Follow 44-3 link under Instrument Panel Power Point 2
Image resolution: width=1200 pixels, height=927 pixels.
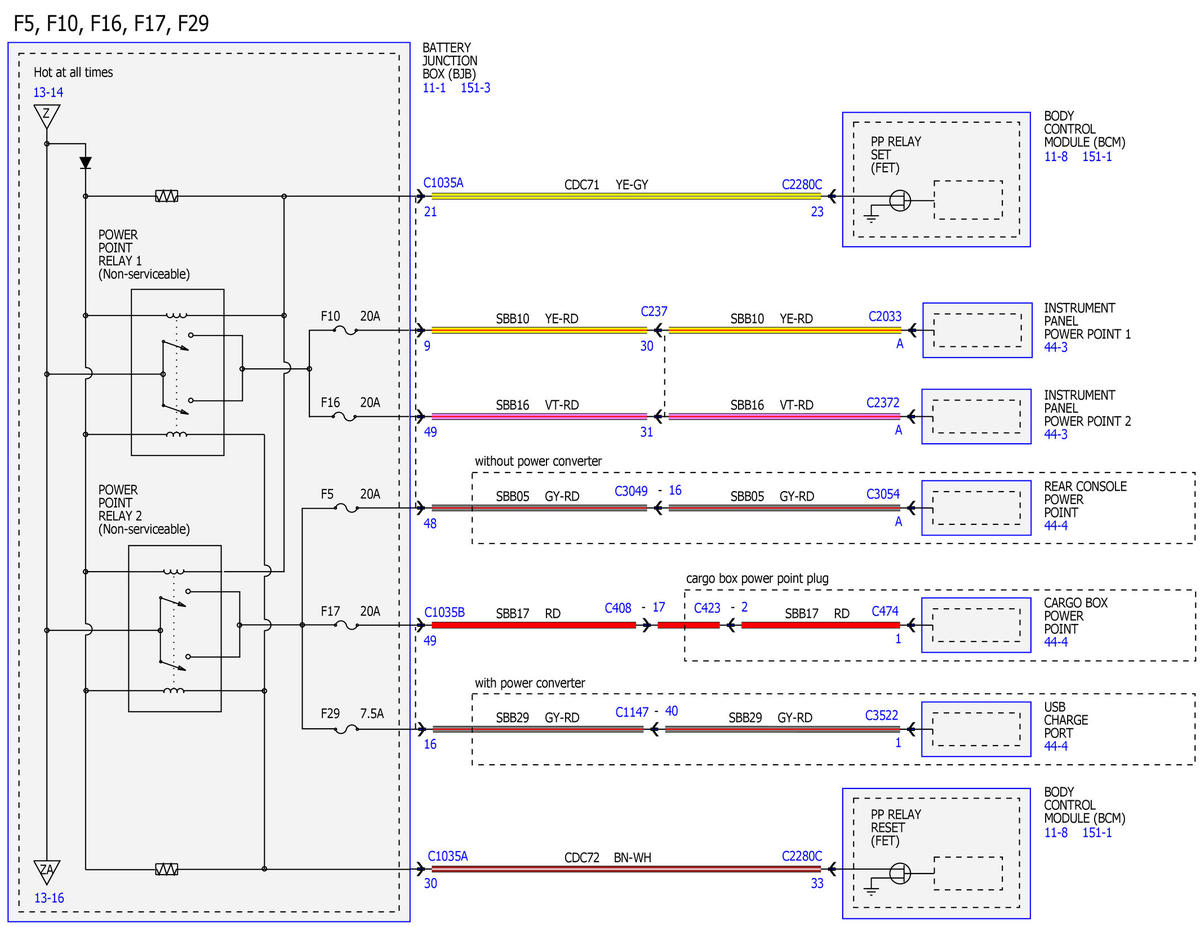(x=1056, y=435)
